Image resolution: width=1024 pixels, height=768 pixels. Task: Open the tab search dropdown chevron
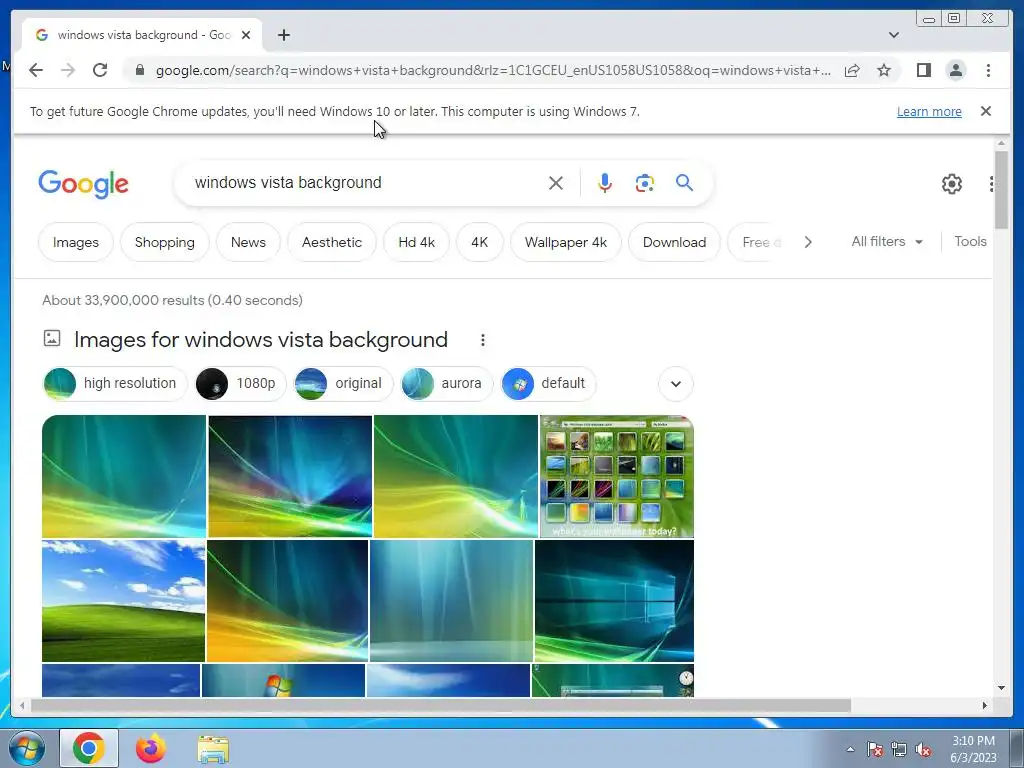point(893,35)
